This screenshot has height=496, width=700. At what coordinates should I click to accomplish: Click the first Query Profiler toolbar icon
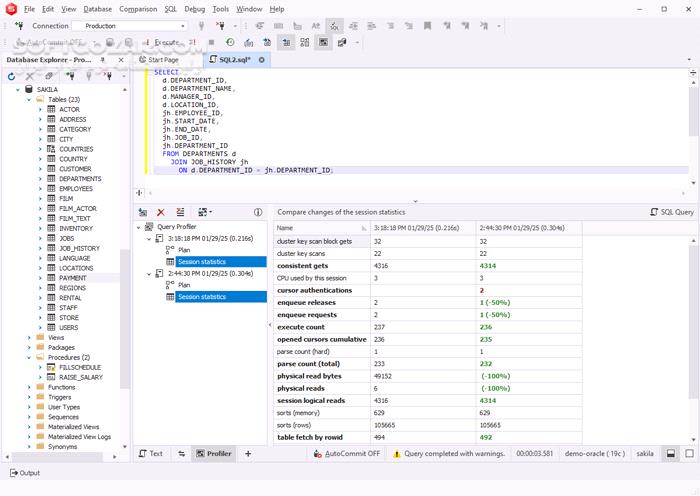point(142,213)
